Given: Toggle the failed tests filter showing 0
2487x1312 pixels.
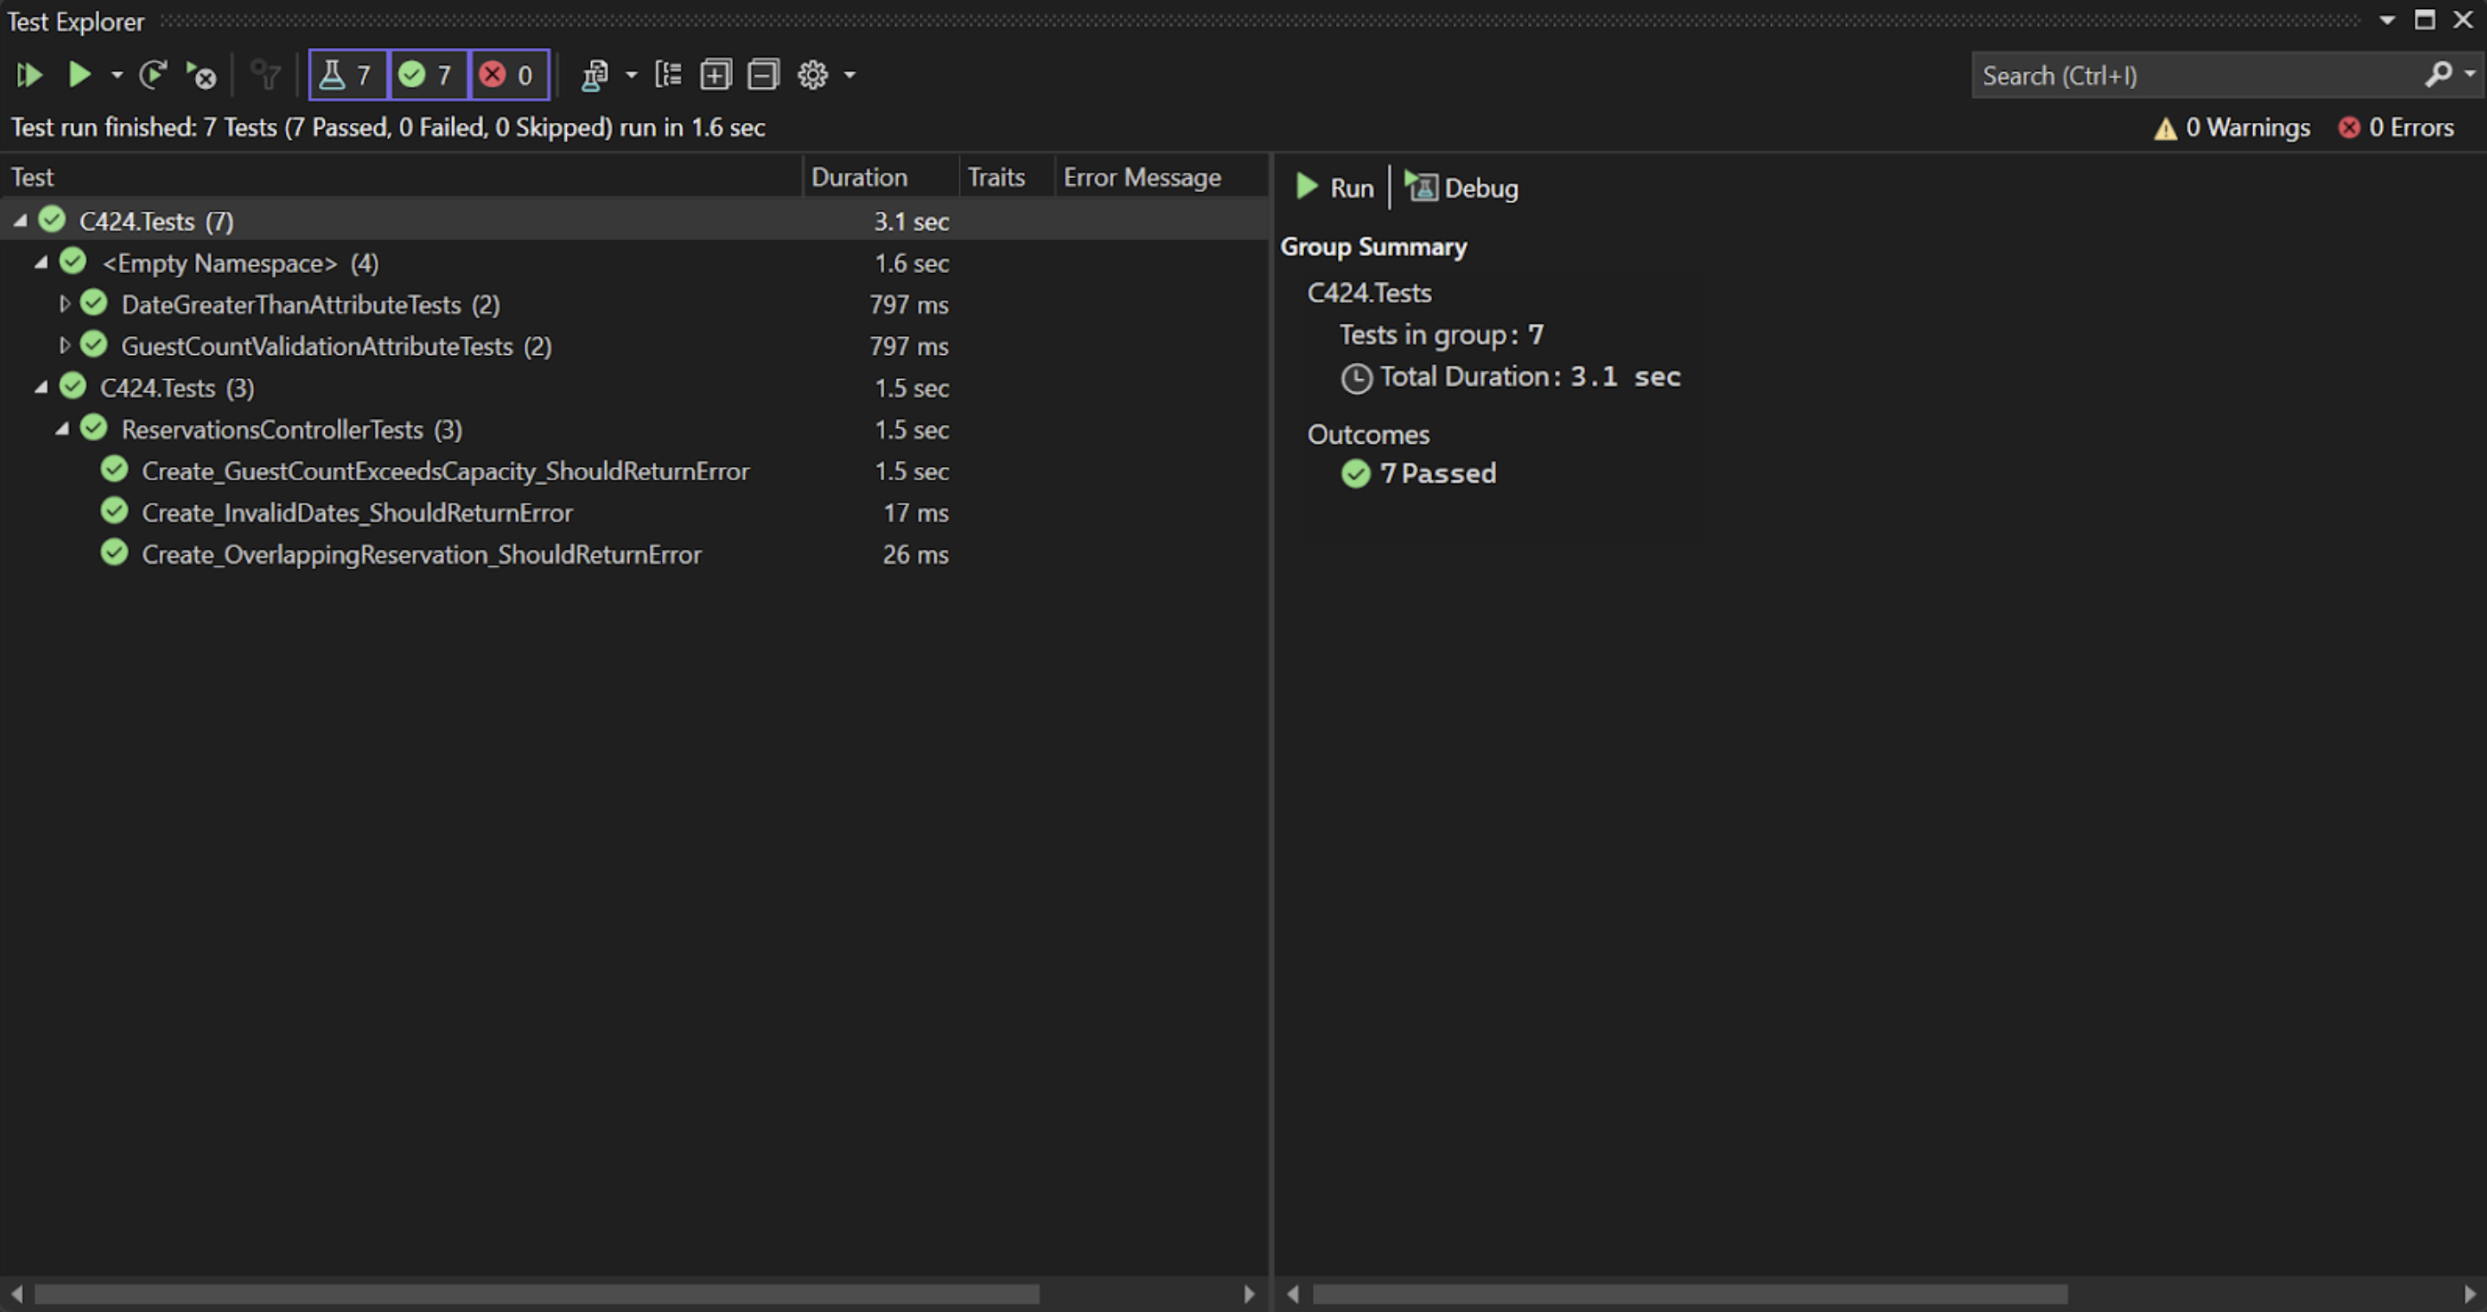Looking at the screenshot, I should (x=508, y=75).
